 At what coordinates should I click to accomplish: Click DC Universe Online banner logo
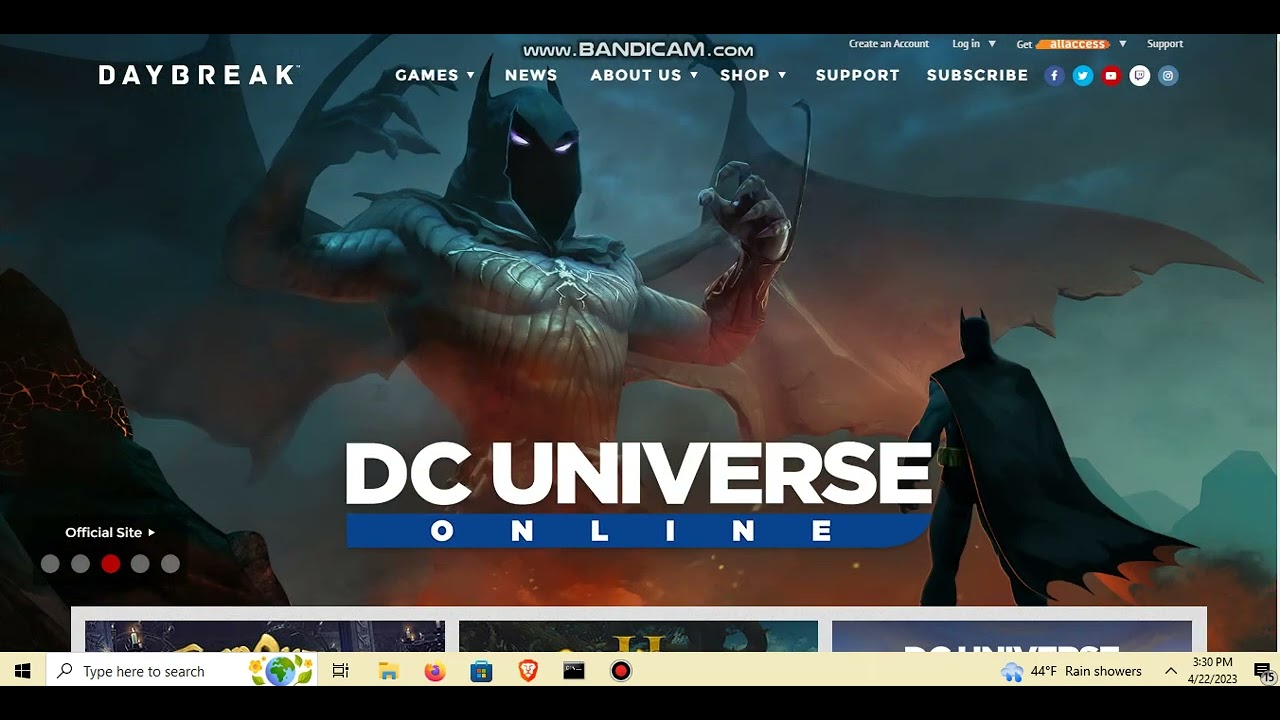click(x=638, y=494)
